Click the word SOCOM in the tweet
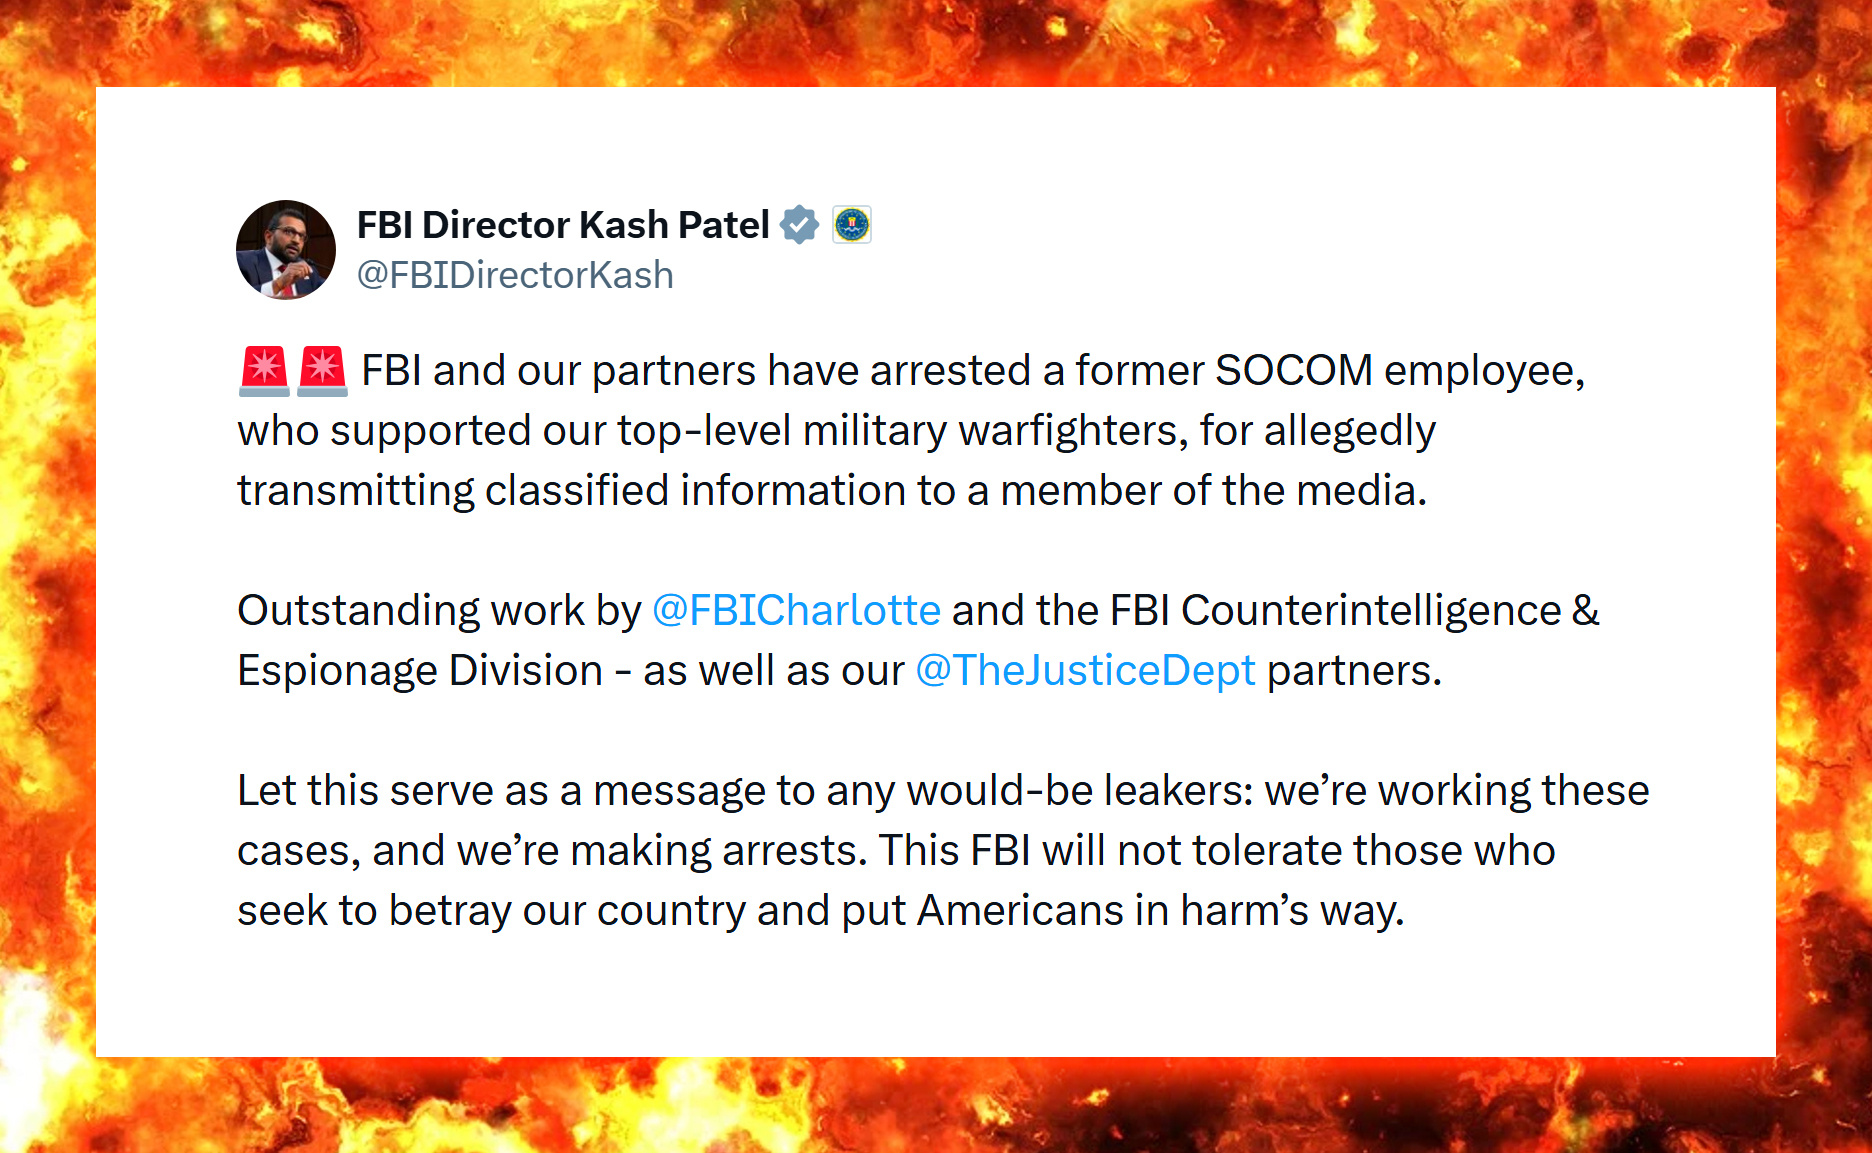1872x1153 pixels. (x=1293, y=371)
